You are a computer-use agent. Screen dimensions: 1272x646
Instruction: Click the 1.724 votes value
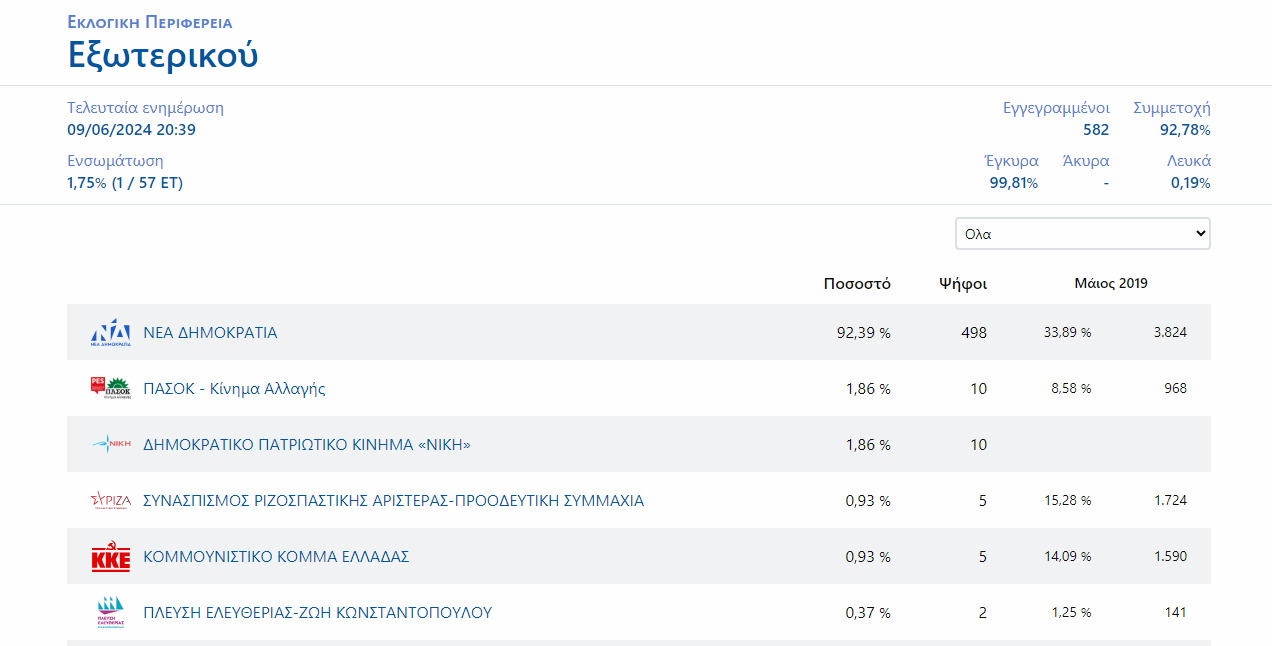(x=1170, y=501)
